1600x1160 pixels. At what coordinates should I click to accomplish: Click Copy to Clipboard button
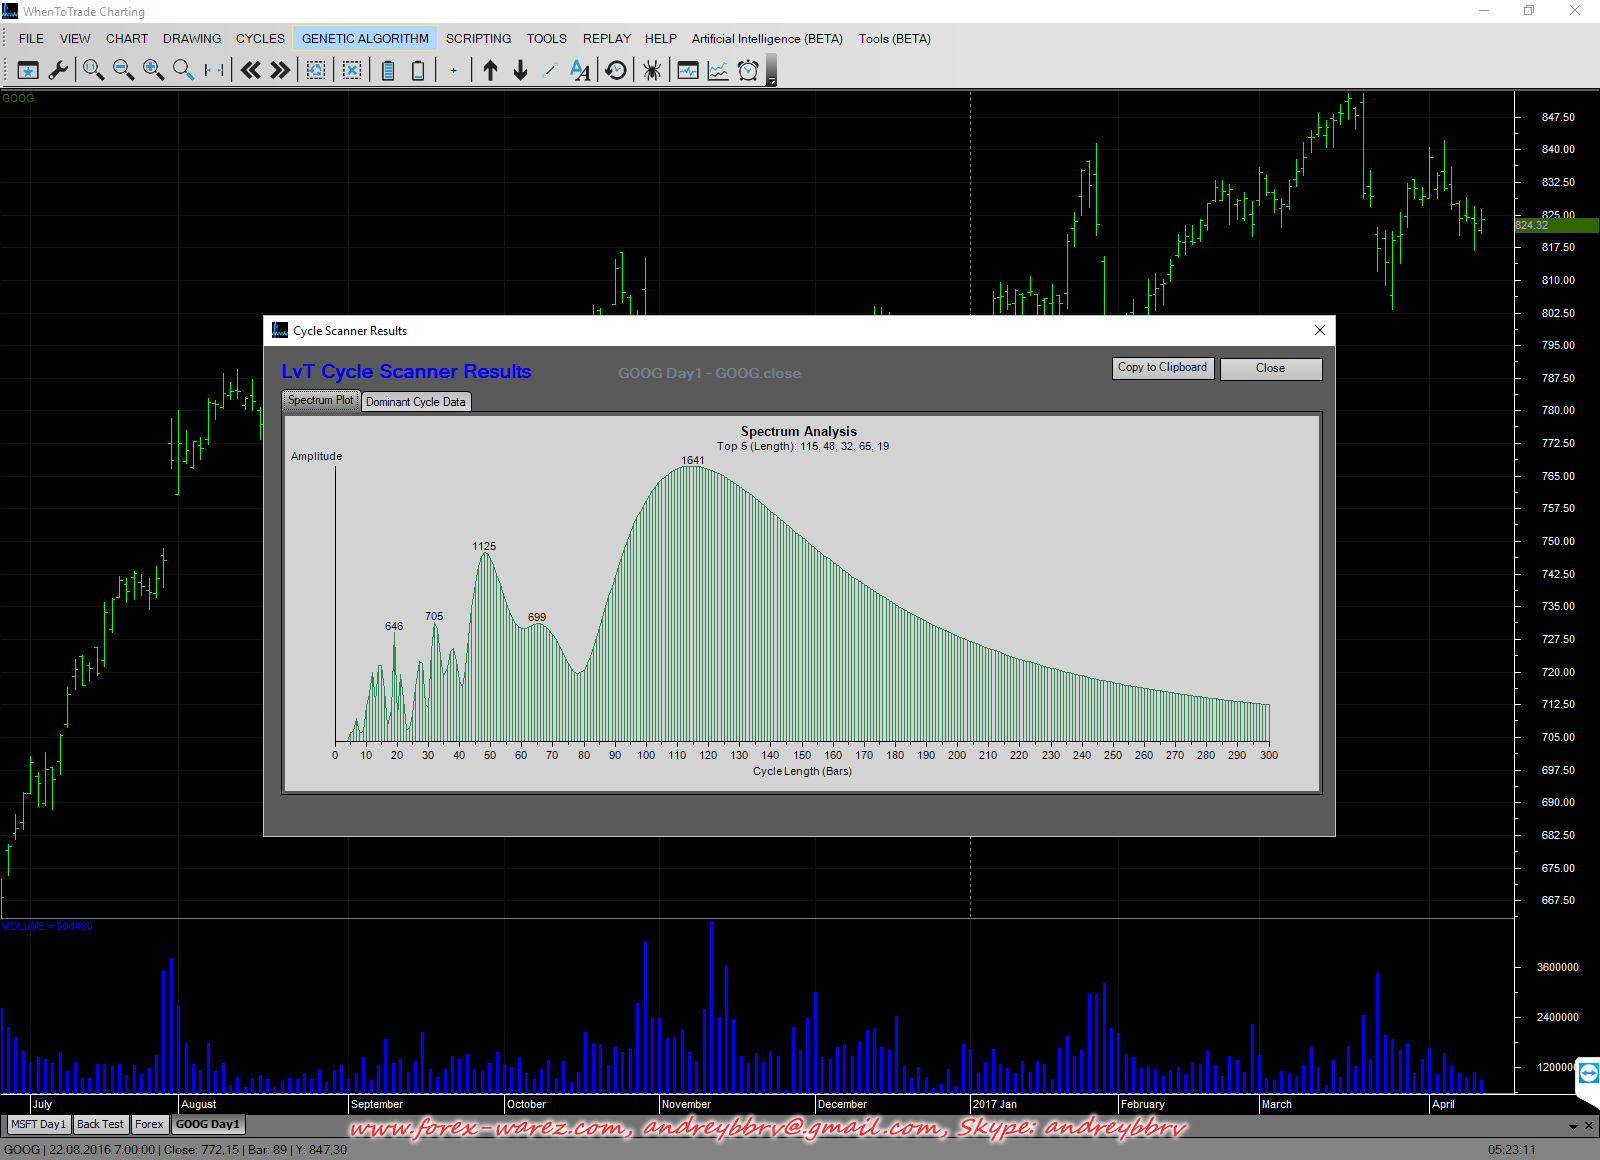[1162, 368]
